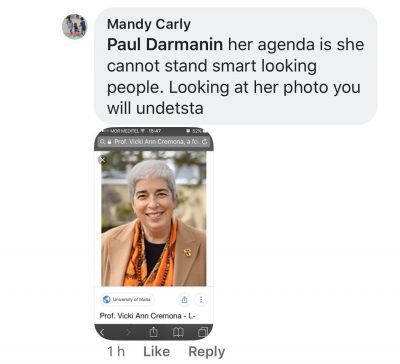Viewport: 400px width, 364px height.
Task: Click the Paul Darmanin mention
Action: coord(165,45)
